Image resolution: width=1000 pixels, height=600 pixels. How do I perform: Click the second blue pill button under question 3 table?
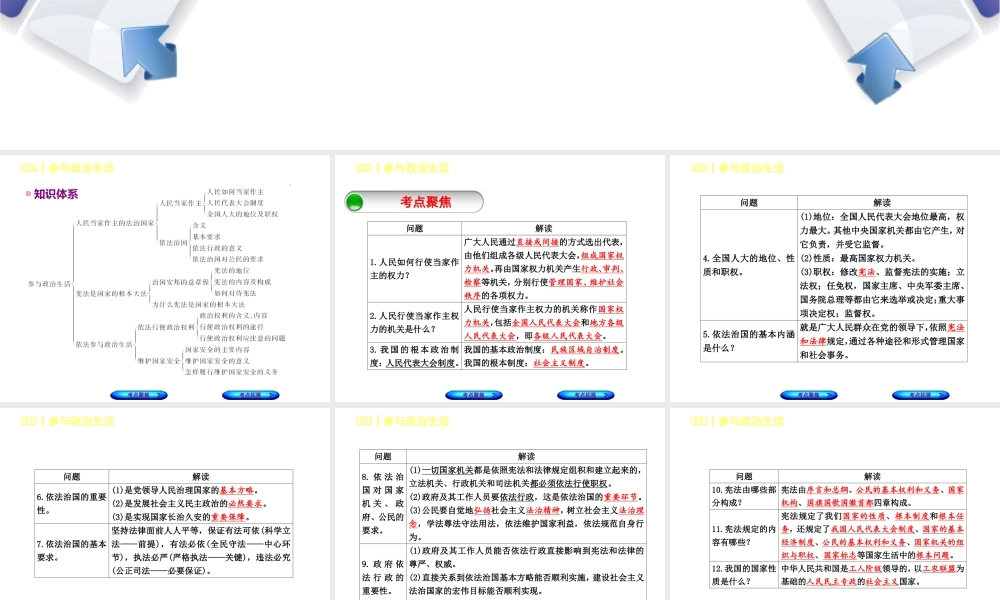585,395
